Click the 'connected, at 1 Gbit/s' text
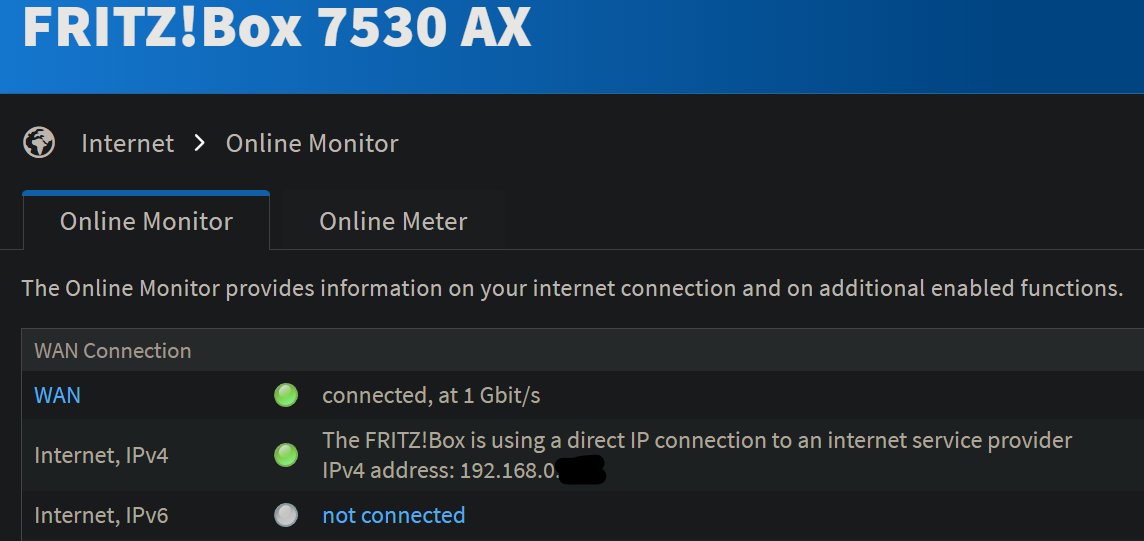Screen dimensions: 1144x541 [431, 395]
